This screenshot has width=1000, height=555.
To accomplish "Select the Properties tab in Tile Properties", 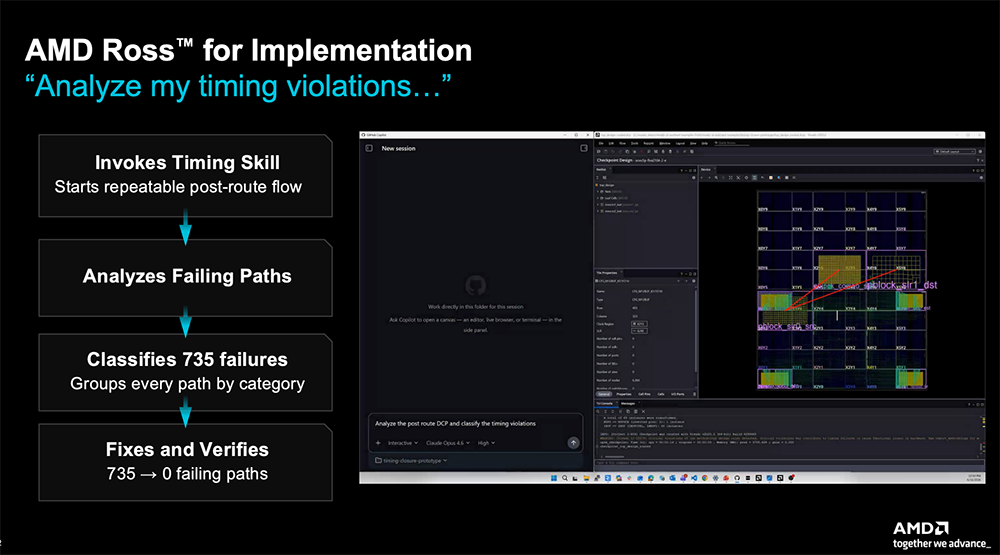I will point(624,394).
